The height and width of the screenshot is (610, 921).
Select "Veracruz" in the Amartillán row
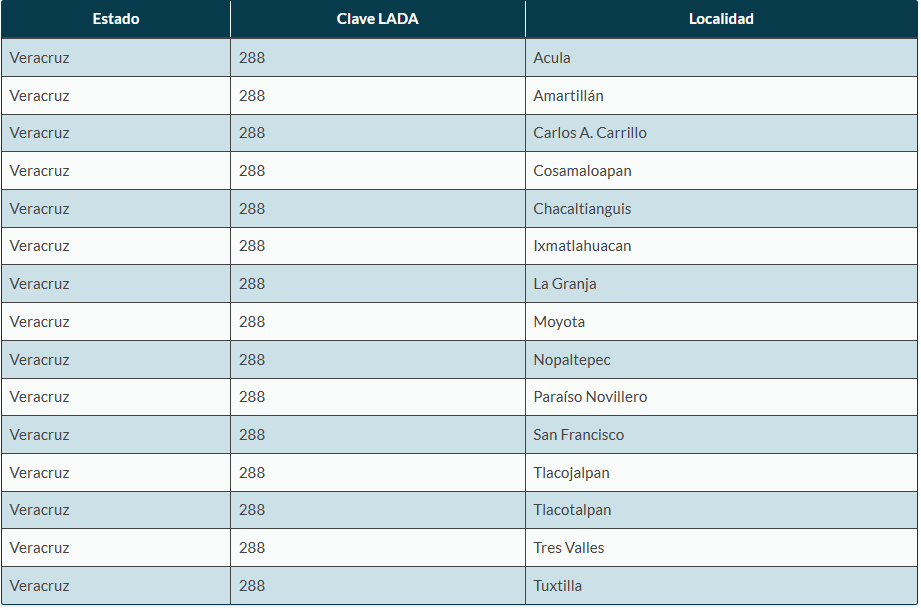coord(39,96)
